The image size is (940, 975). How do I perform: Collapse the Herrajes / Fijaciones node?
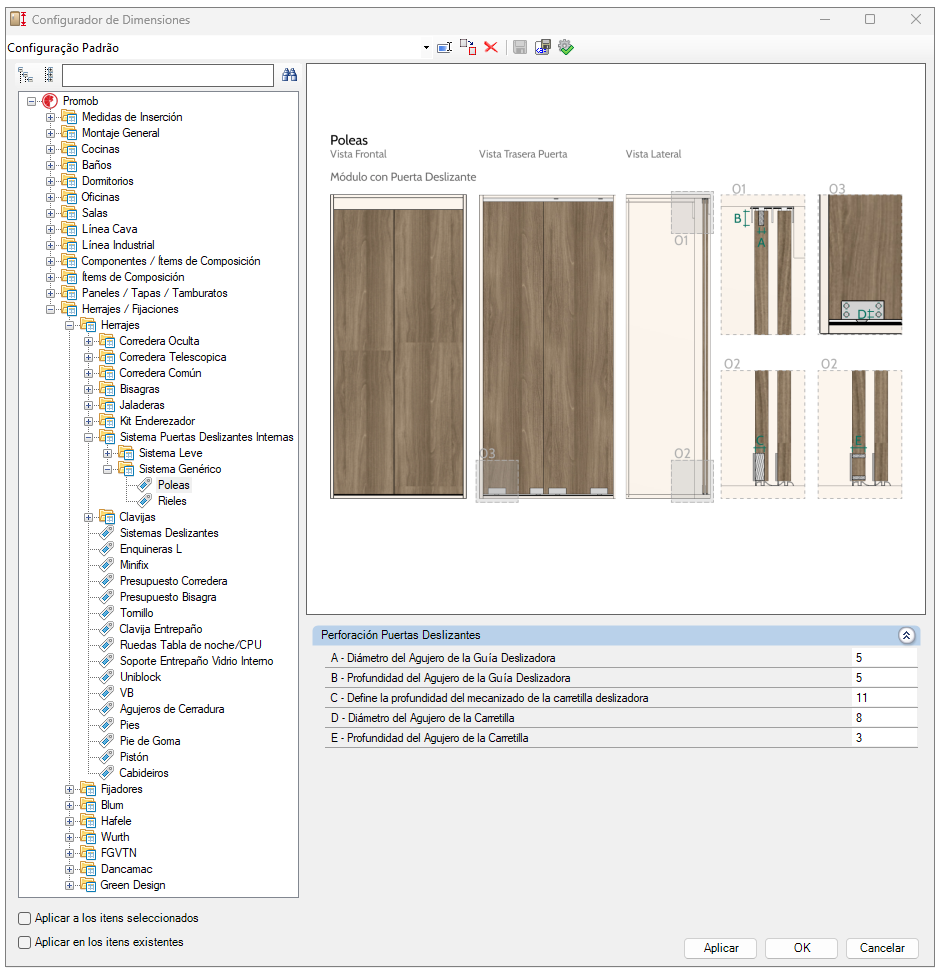tap(50, 309)
